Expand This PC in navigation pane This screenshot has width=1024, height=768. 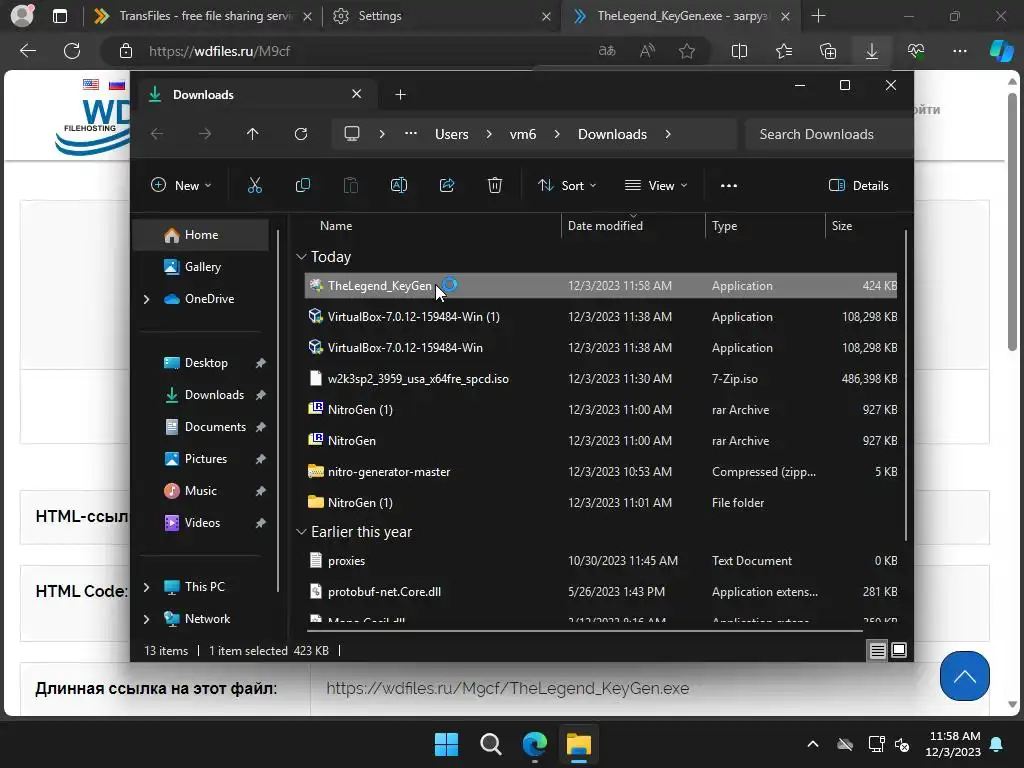146,587
